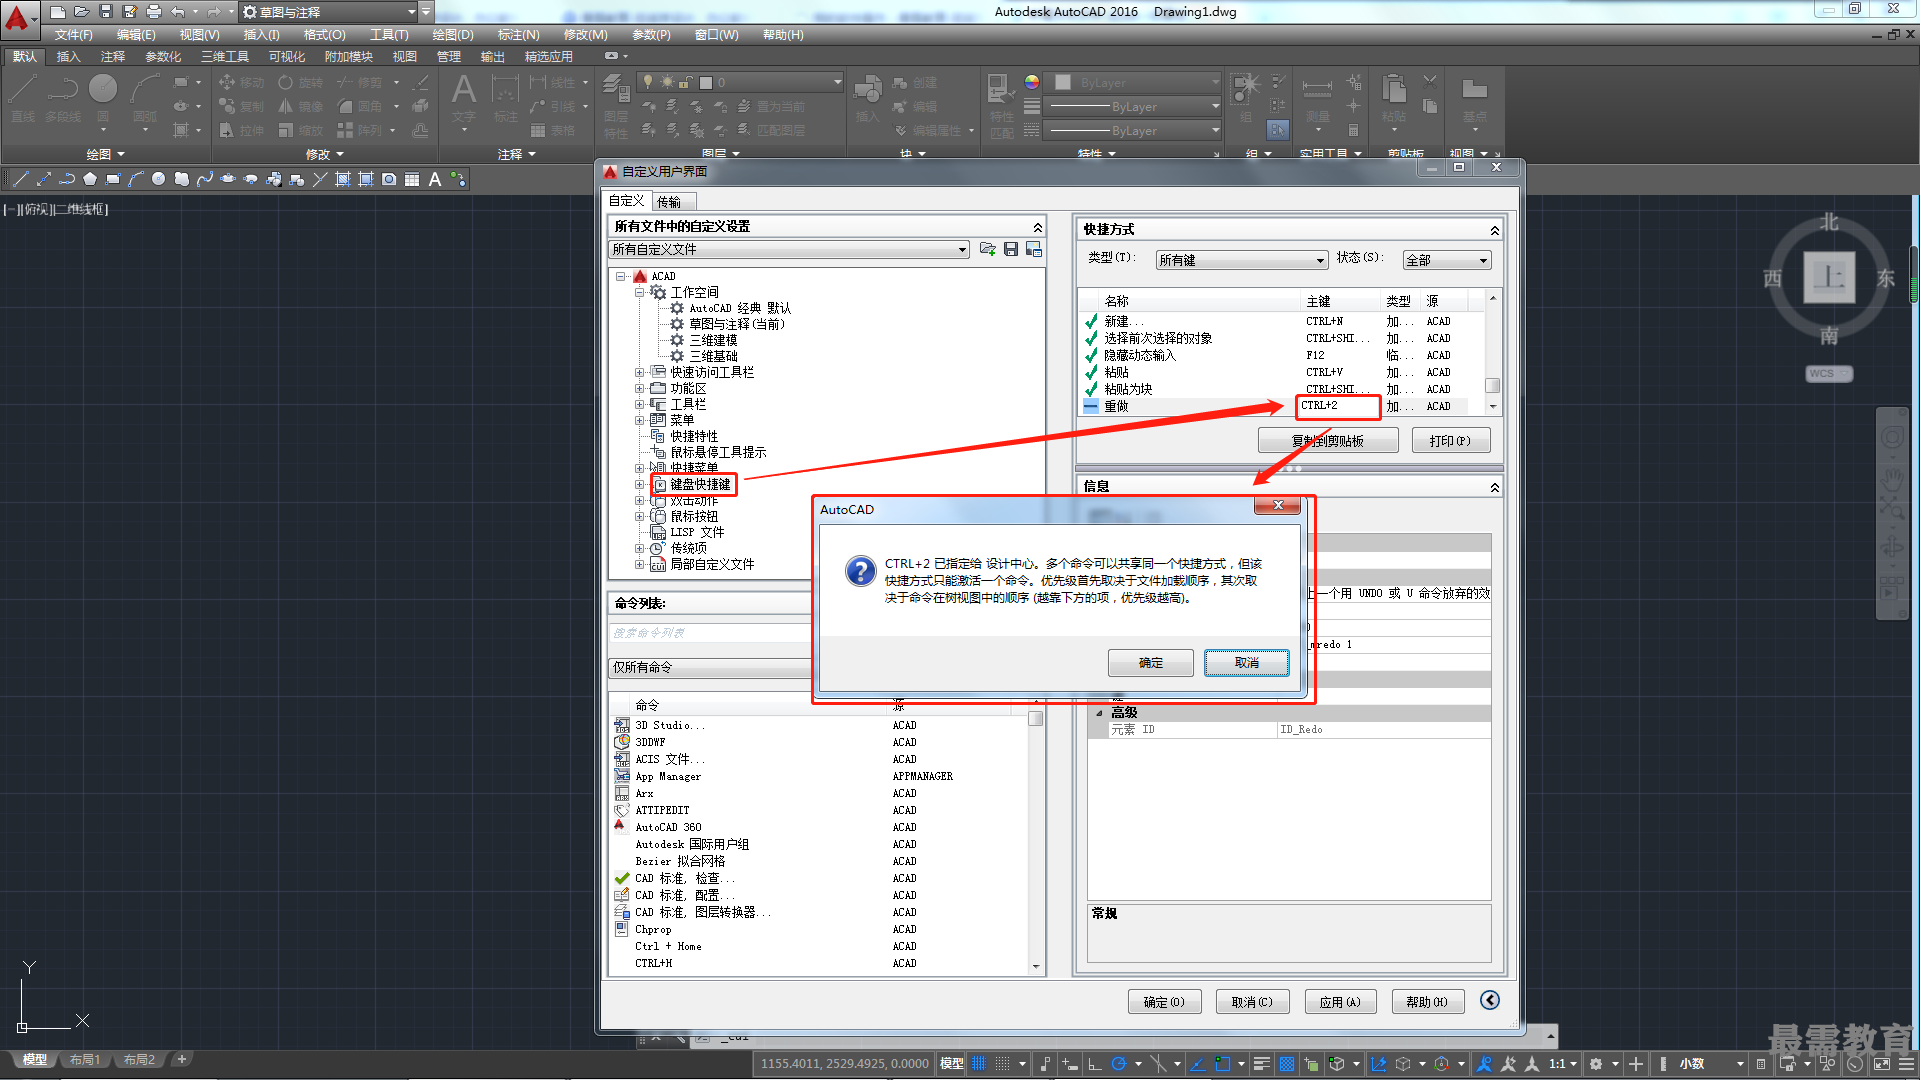Toggle transparency in status bar
The width and height of the screenshot is (1920, 1080).
[1287, 1064]
